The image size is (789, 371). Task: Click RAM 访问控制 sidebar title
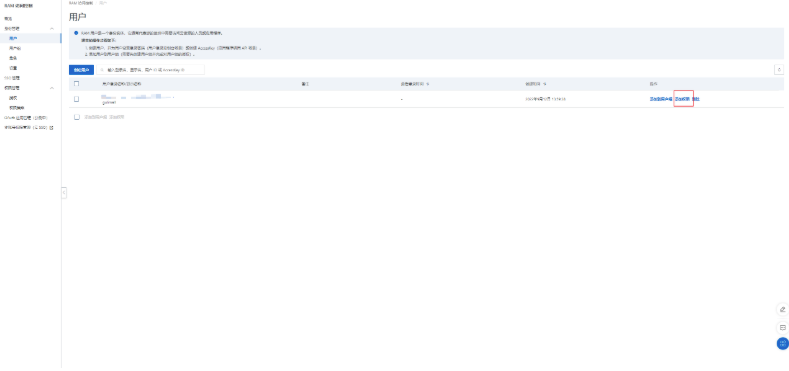pyautogui.click(x=19, y=6)
